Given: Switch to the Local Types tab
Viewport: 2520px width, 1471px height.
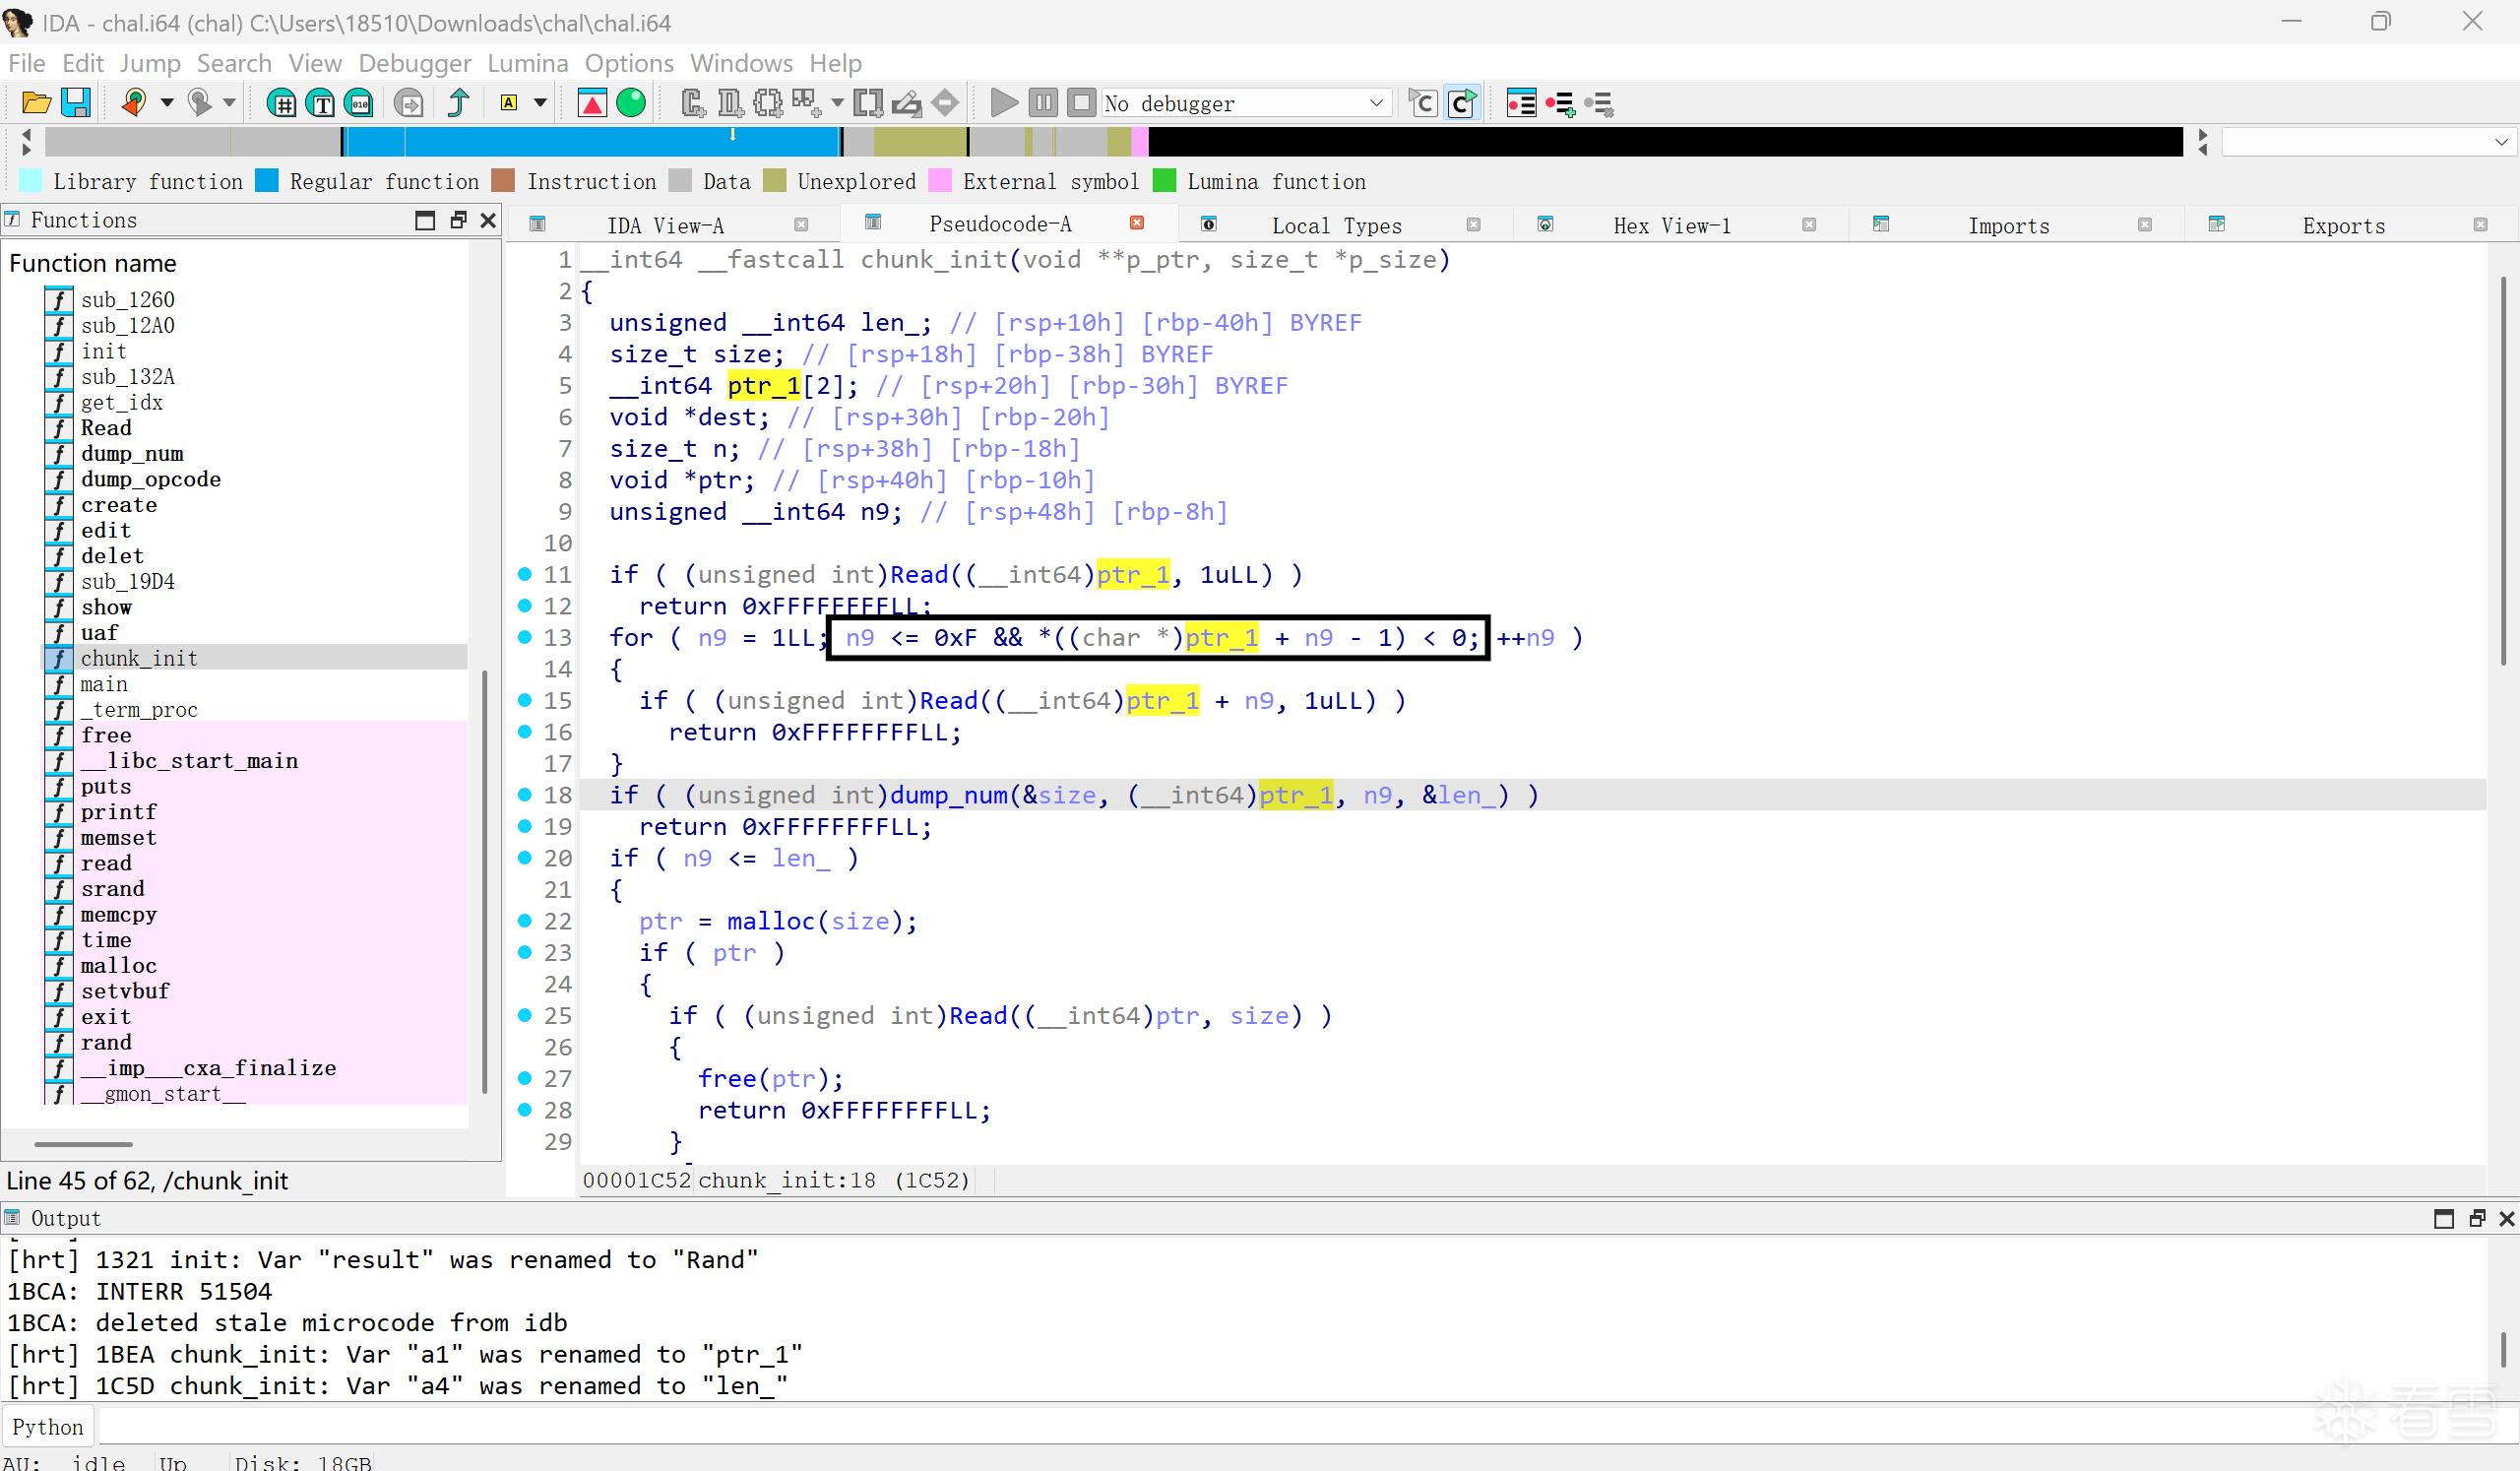Looking at the screenshot, I should (x=1336, y=226).
